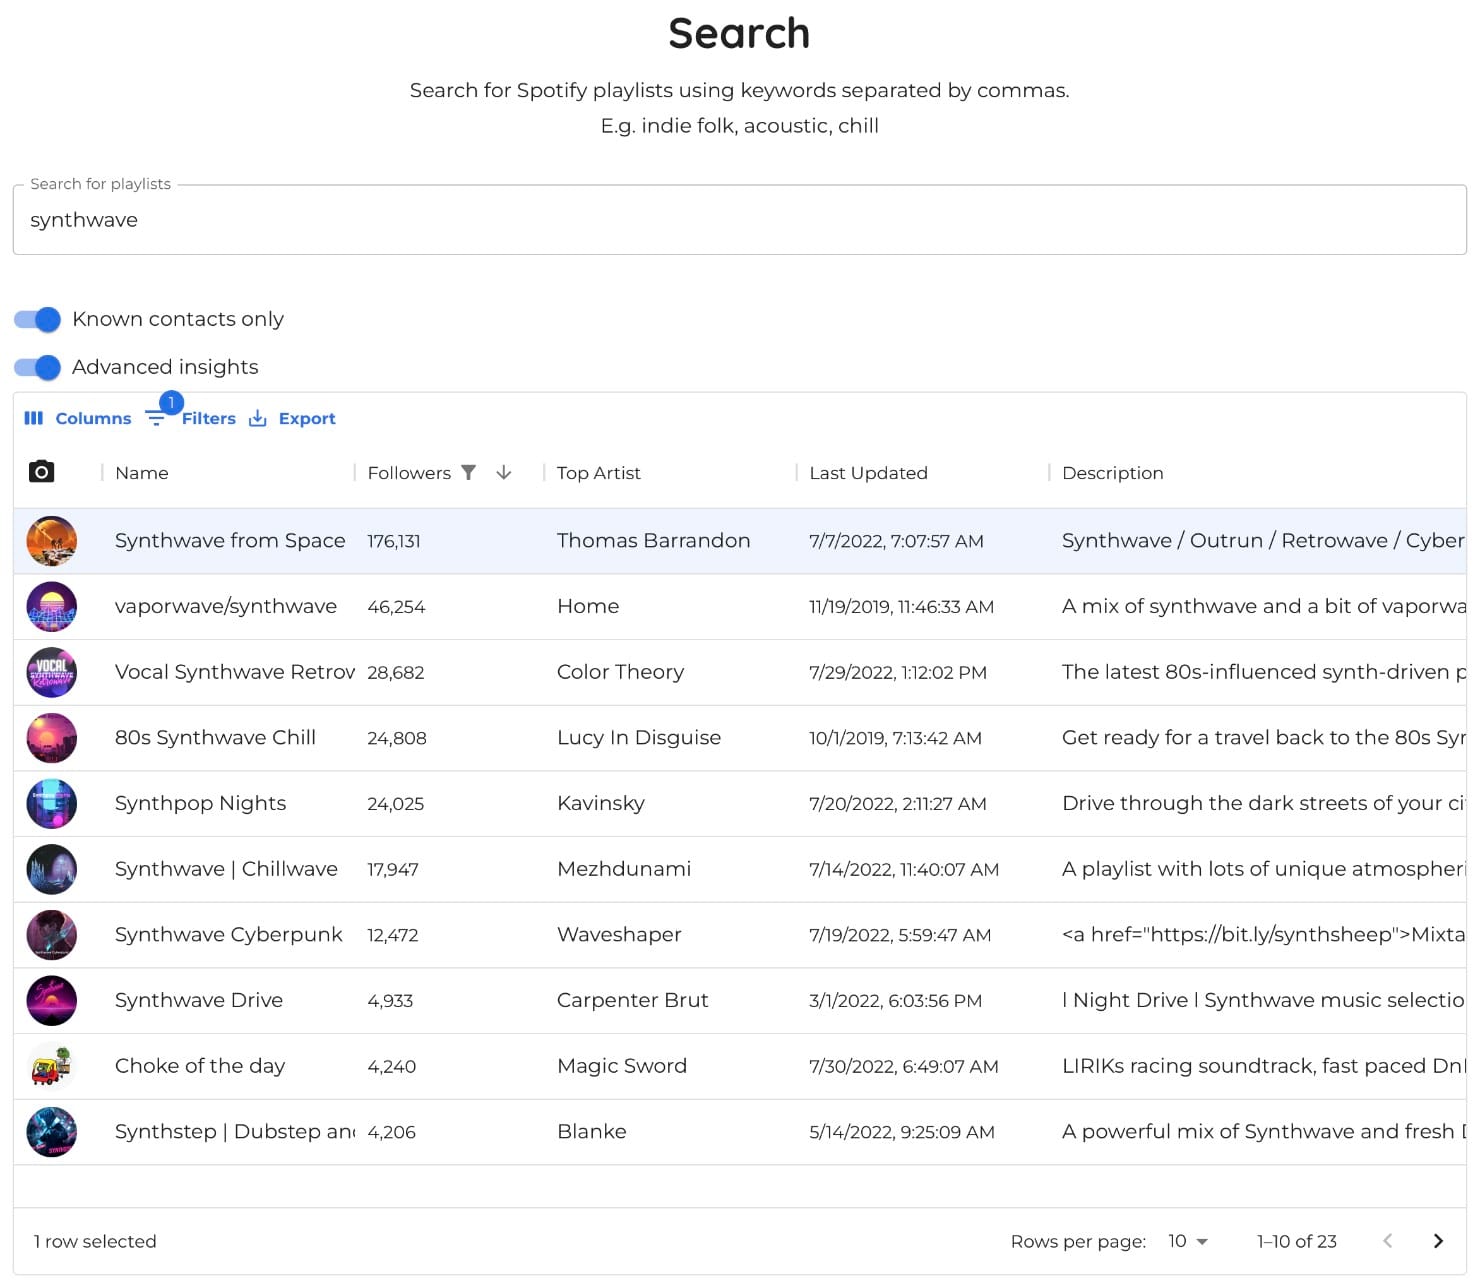This screenshot has width=1480, height=1288.
Task: Click the Vocal Synthwave Retrowave cover image
Action: tap(52, 673)
